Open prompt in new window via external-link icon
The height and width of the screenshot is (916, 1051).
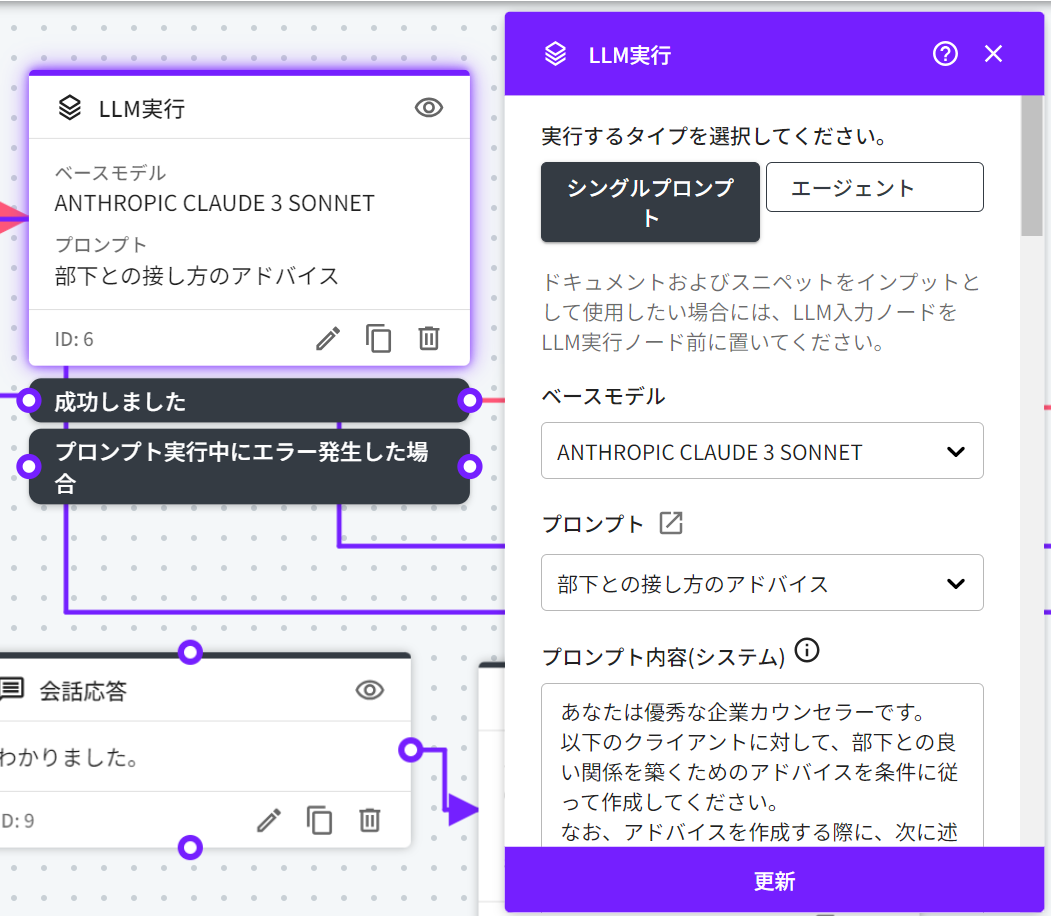671,523
